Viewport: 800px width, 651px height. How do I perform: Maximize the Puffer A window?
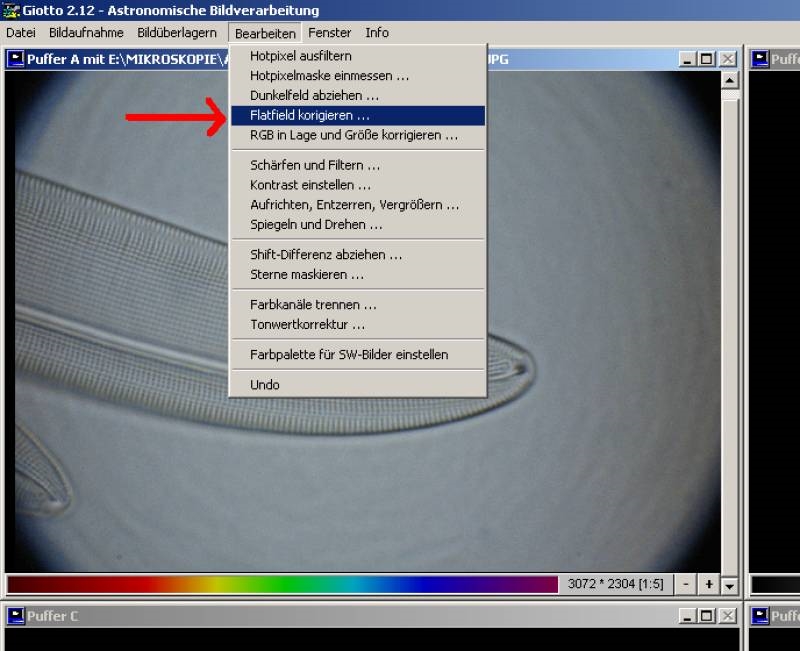[707, 60]
